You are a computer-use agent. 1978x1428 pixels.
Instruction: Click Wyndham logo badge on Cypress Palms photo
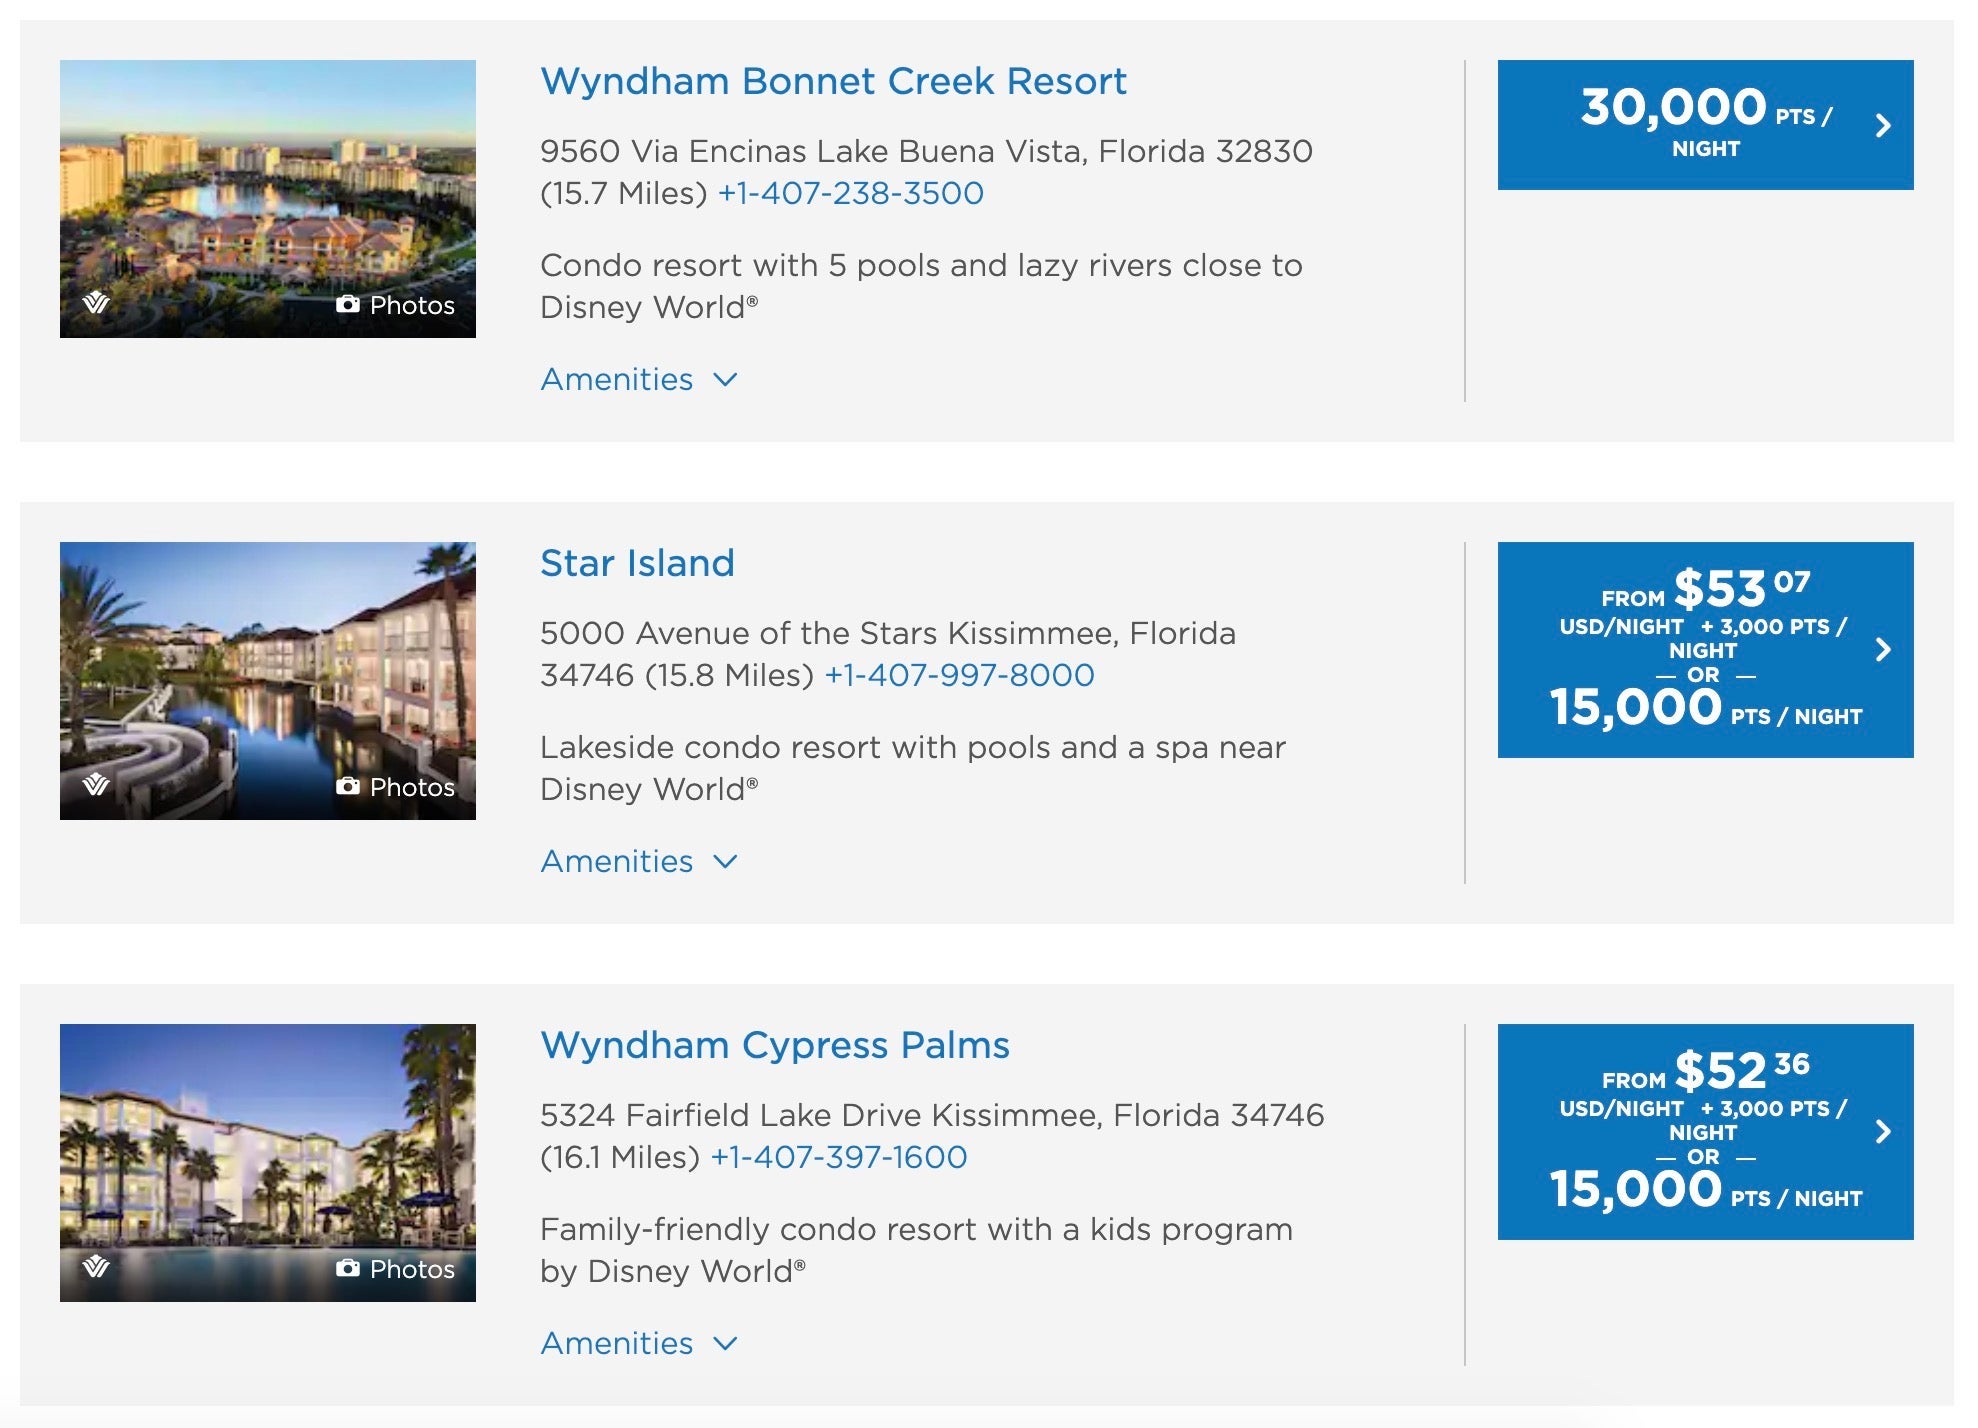pos(96,1266)
